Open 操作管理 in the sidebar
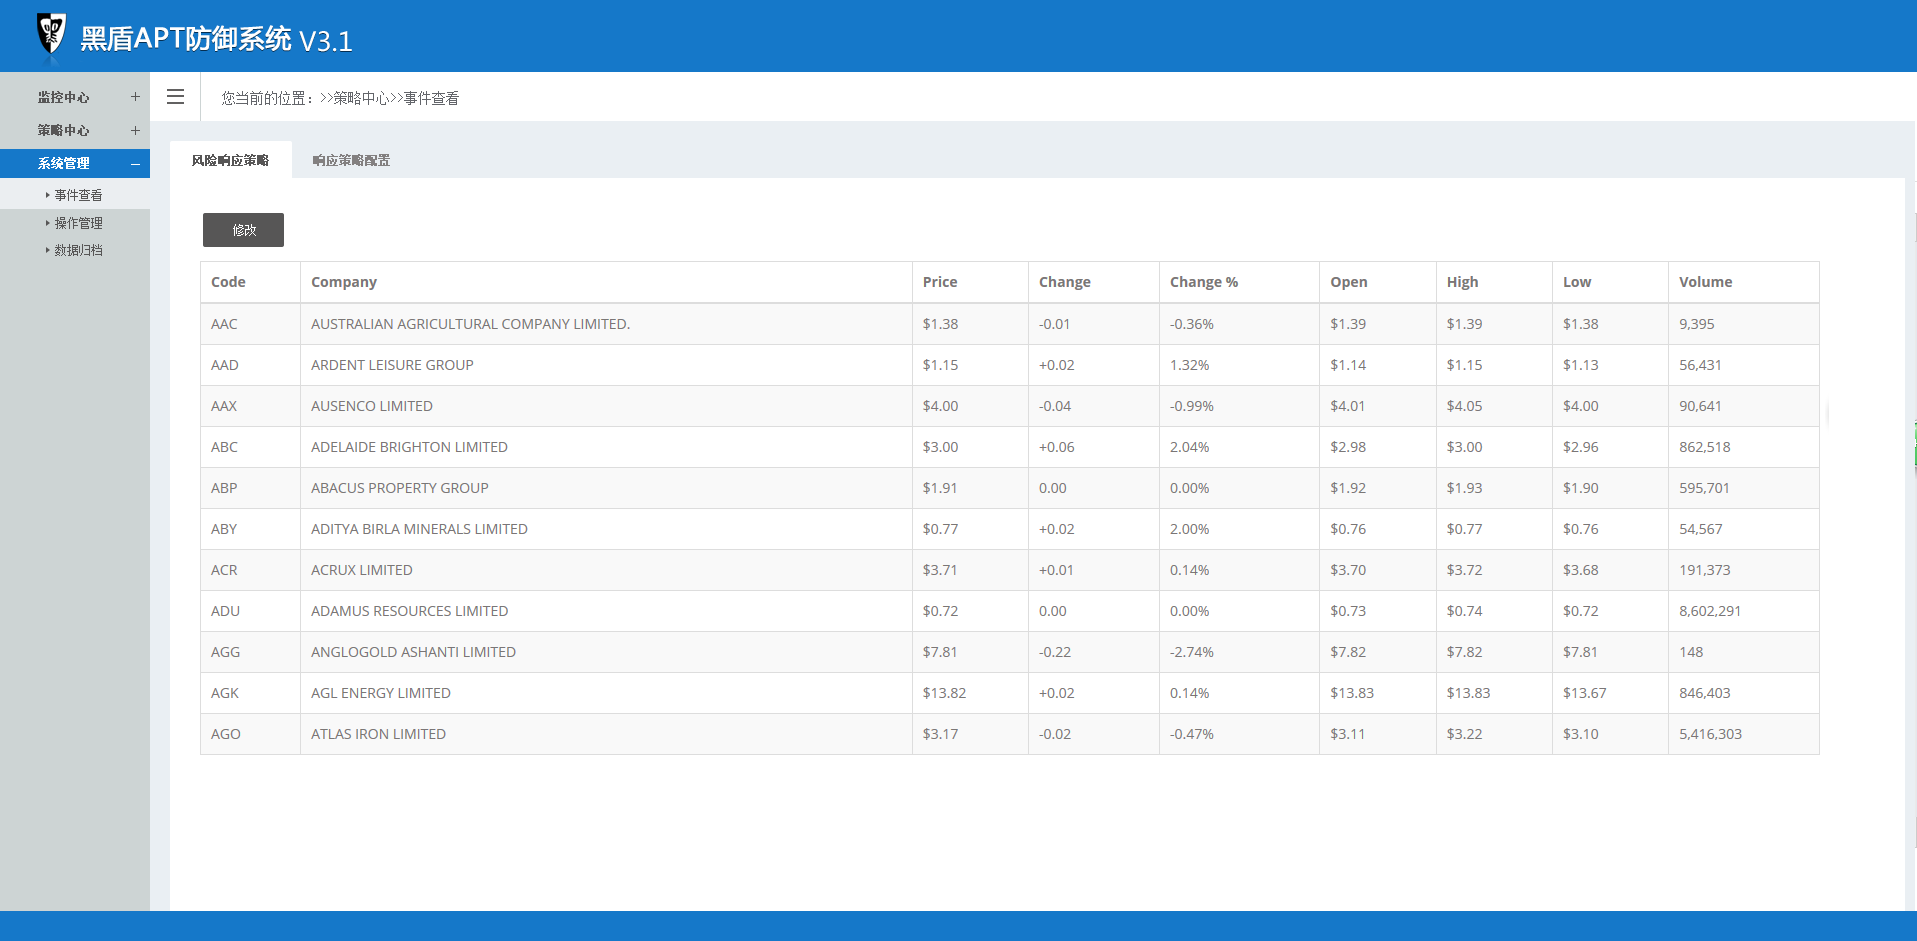Screen dimensions: 1917x941 coord(78,223)
